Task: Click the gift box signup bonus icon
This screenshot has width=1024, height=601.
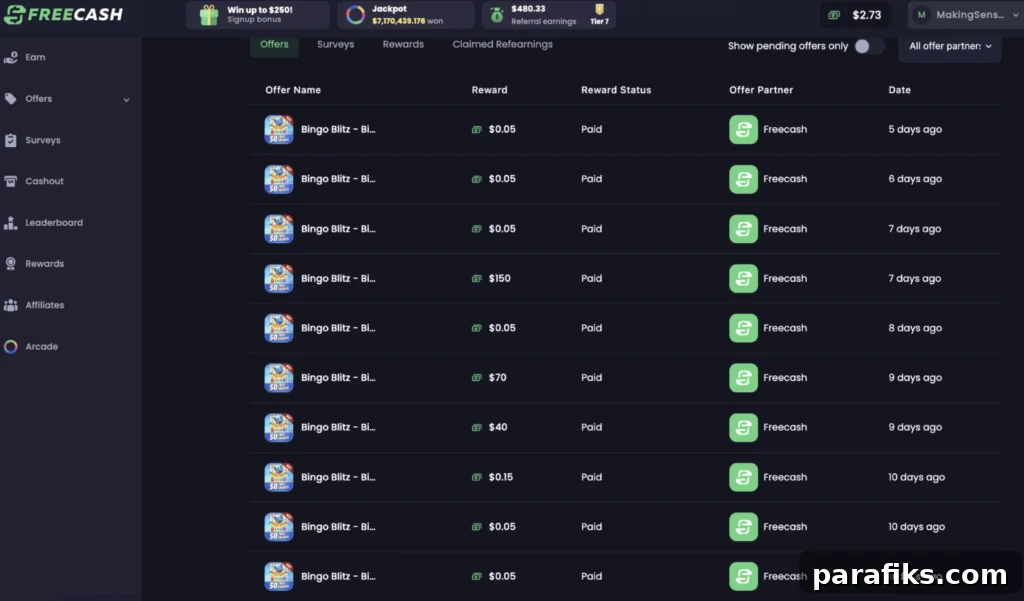Action: [x=209, y=15]
